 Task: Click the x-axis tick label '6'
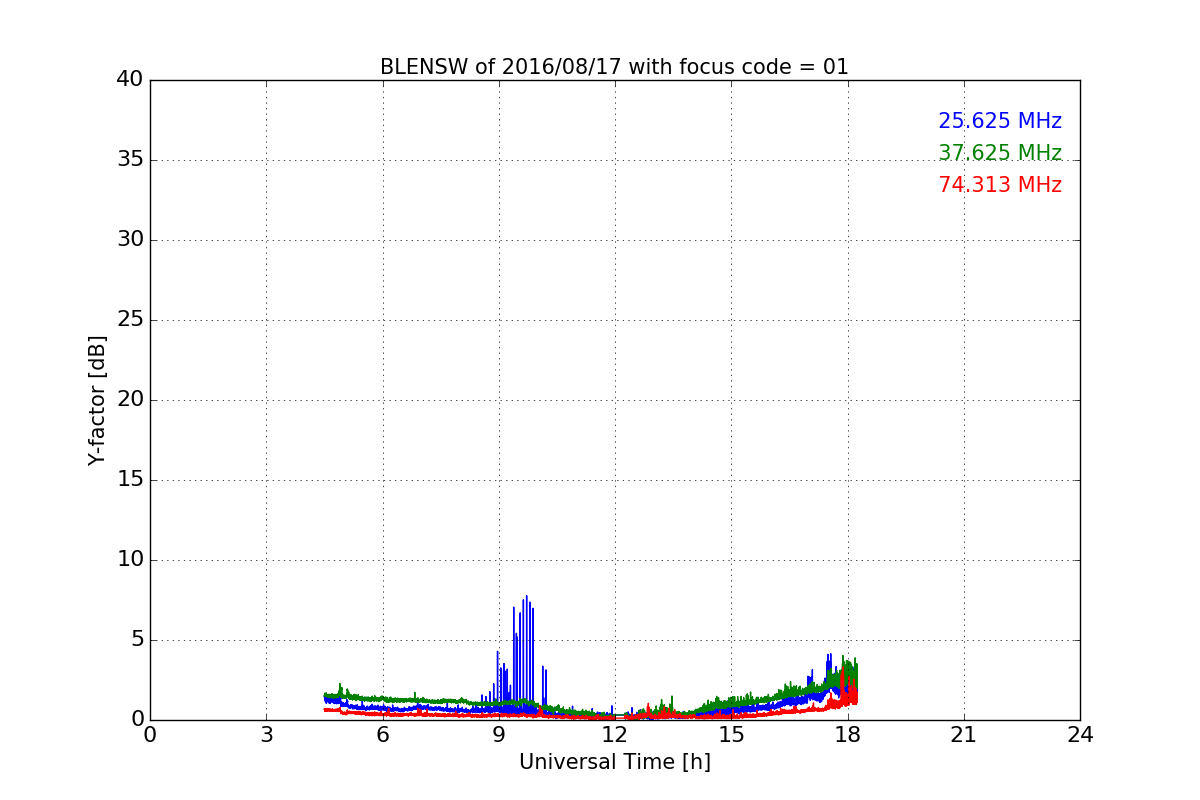(382, 735)
